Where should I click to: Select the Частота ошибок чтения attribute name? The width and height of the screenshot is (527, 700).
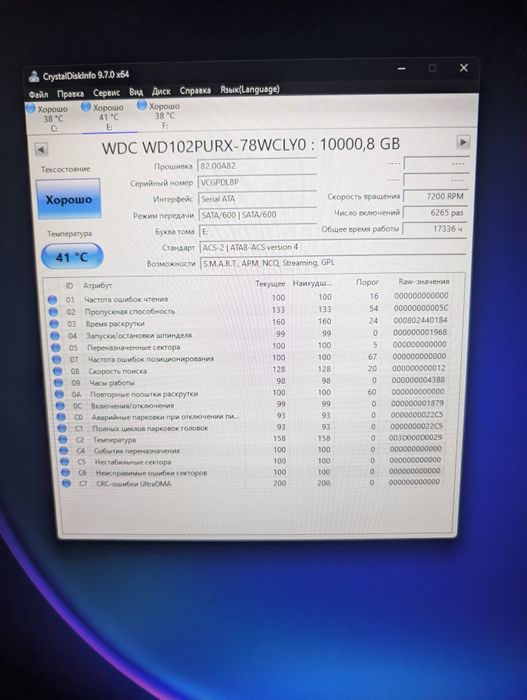pyautogui.click(x=126, y=300)
